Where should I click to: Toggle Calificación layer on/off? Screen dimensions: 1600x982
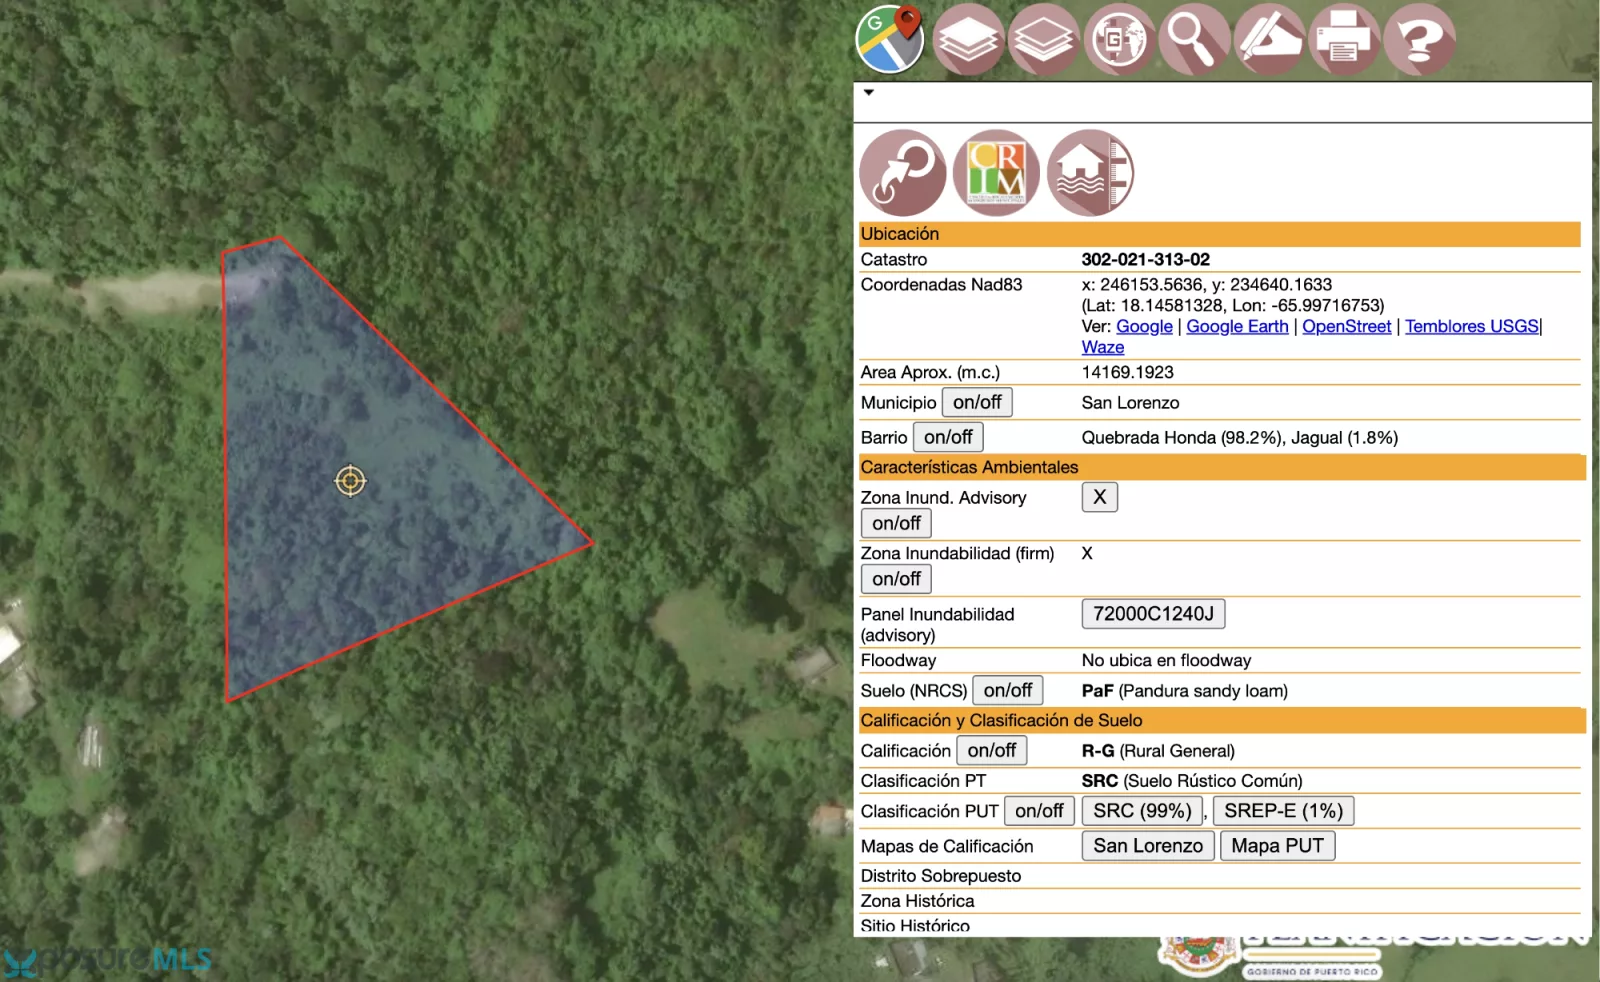point(992,750)
